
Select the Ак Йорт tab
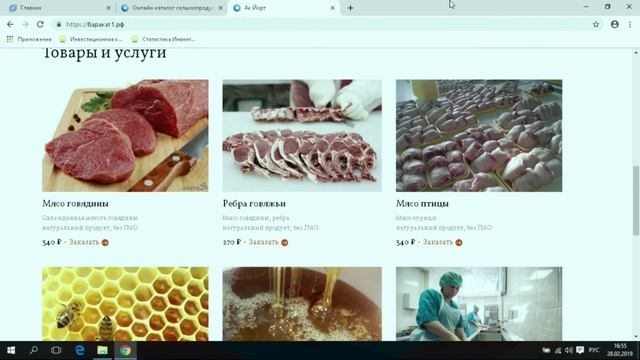284,8
